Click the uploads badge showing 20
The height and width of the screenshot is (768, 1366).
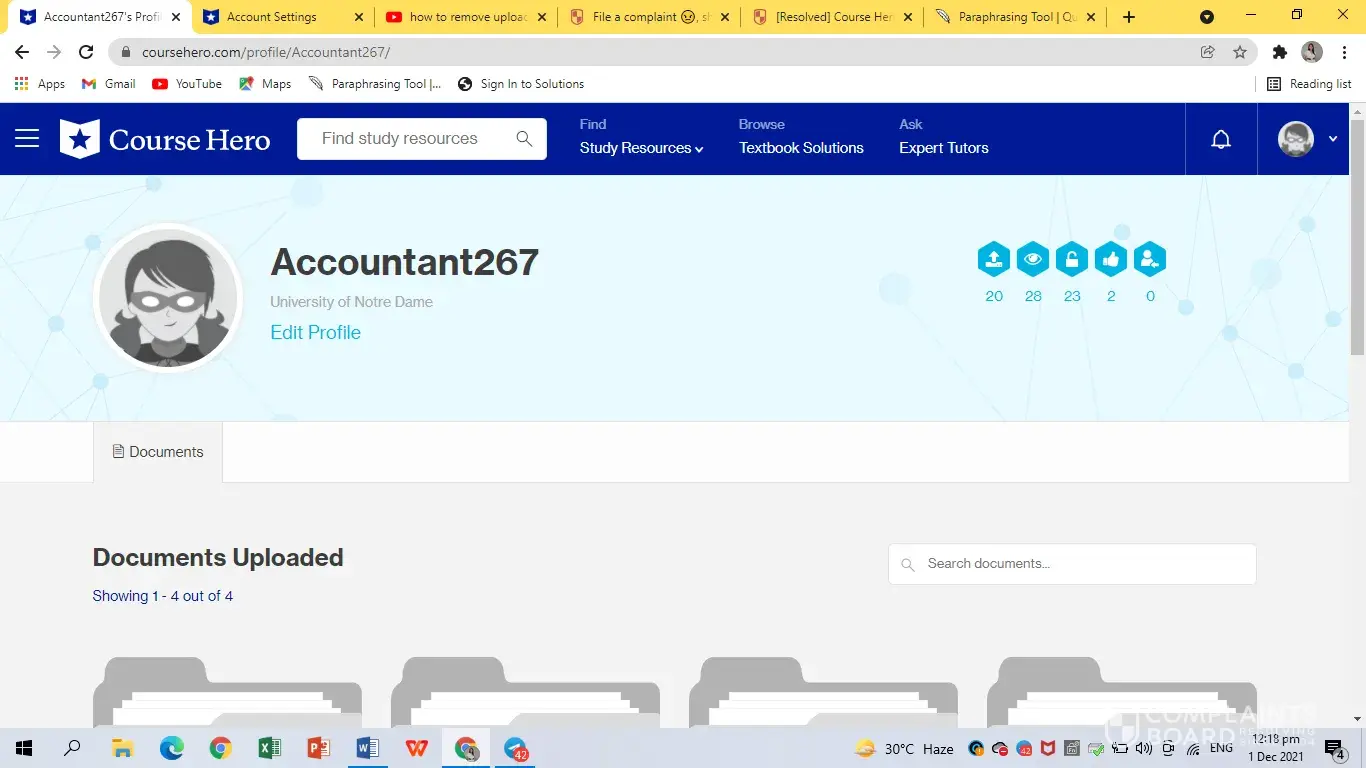[x=994, y=259]
